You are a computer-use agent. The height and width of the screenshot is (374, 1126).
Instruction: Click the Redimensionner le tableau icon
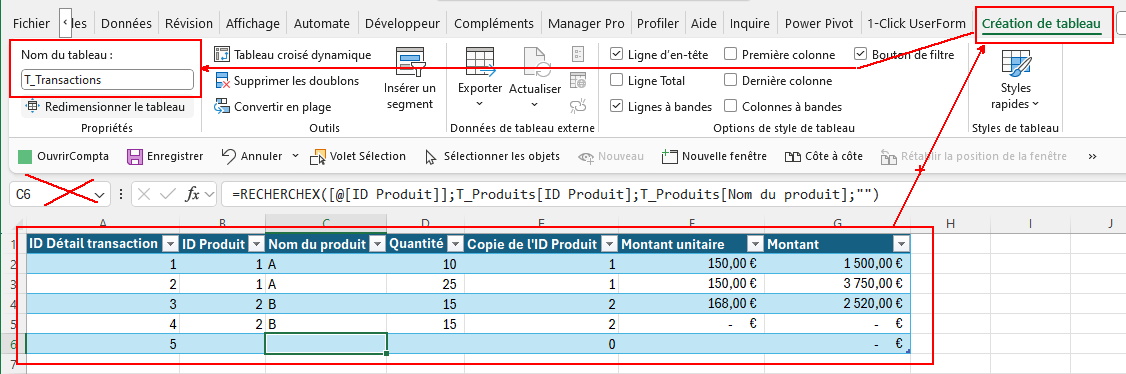32,107
